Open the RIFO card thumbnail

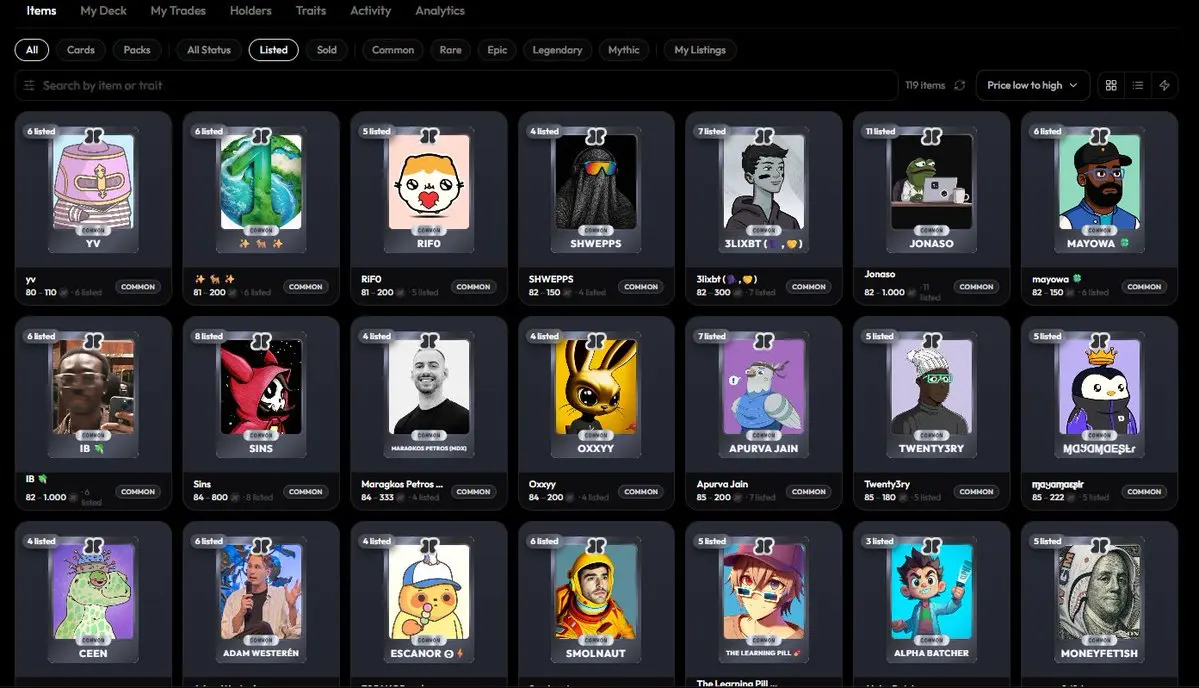pyautogui.click(x=429, y=190)
